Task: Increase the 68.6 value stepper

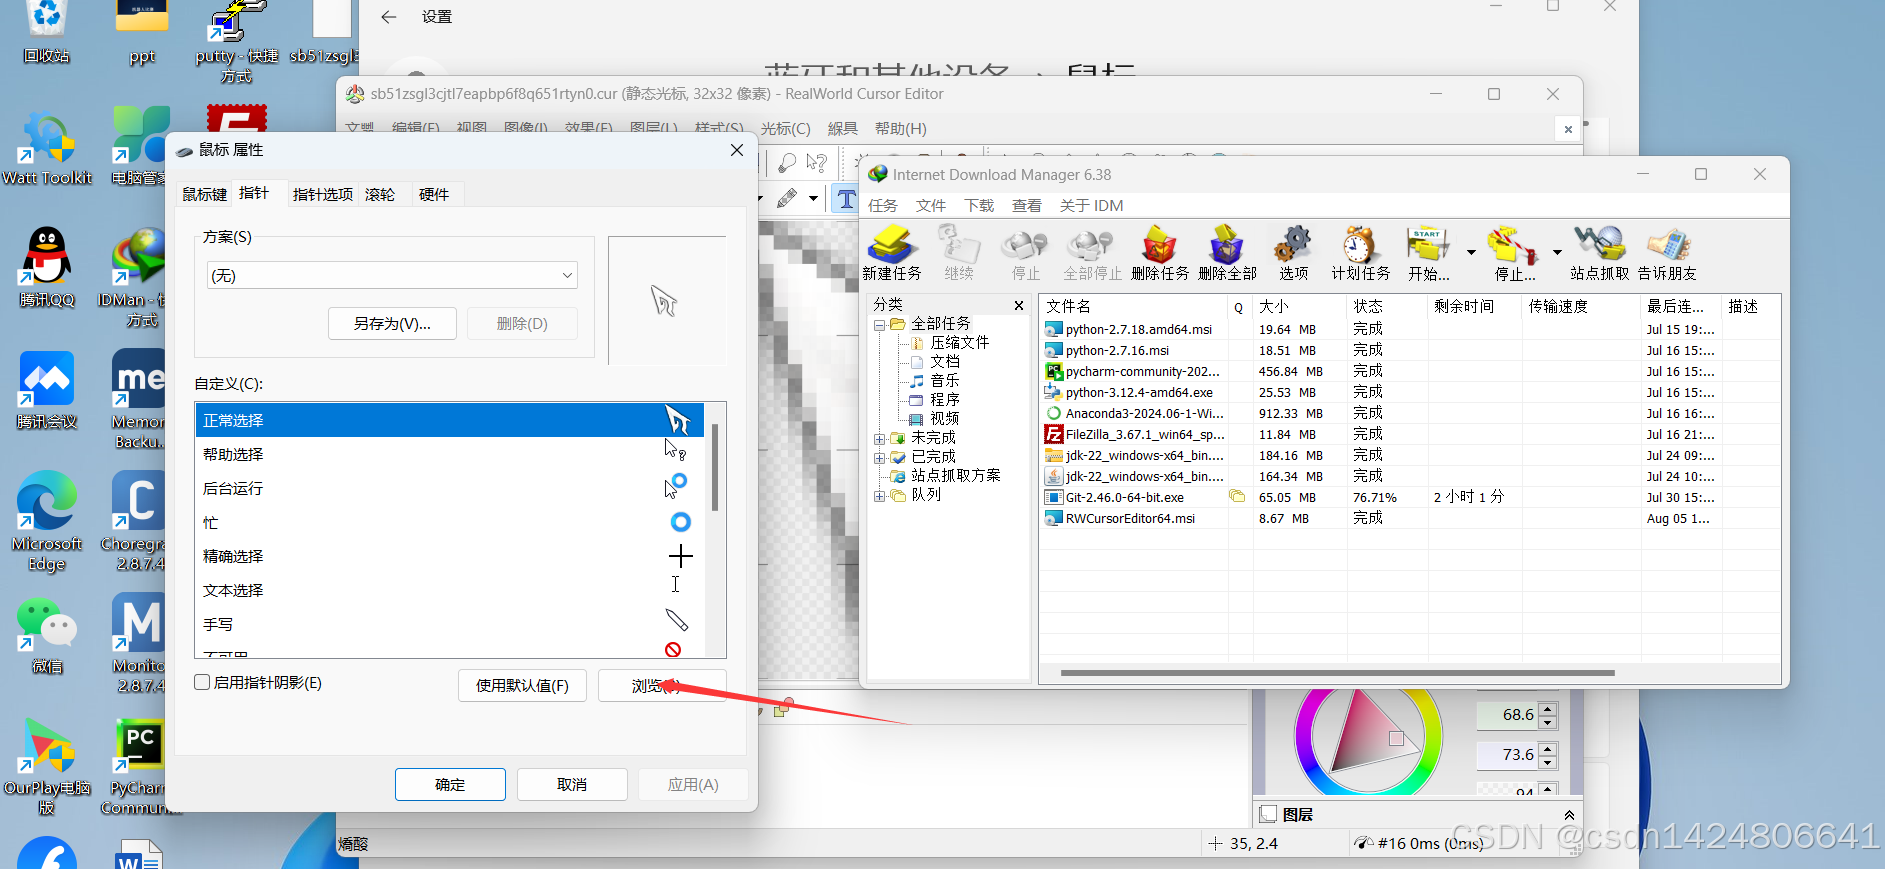Action: coord(1548,709)
